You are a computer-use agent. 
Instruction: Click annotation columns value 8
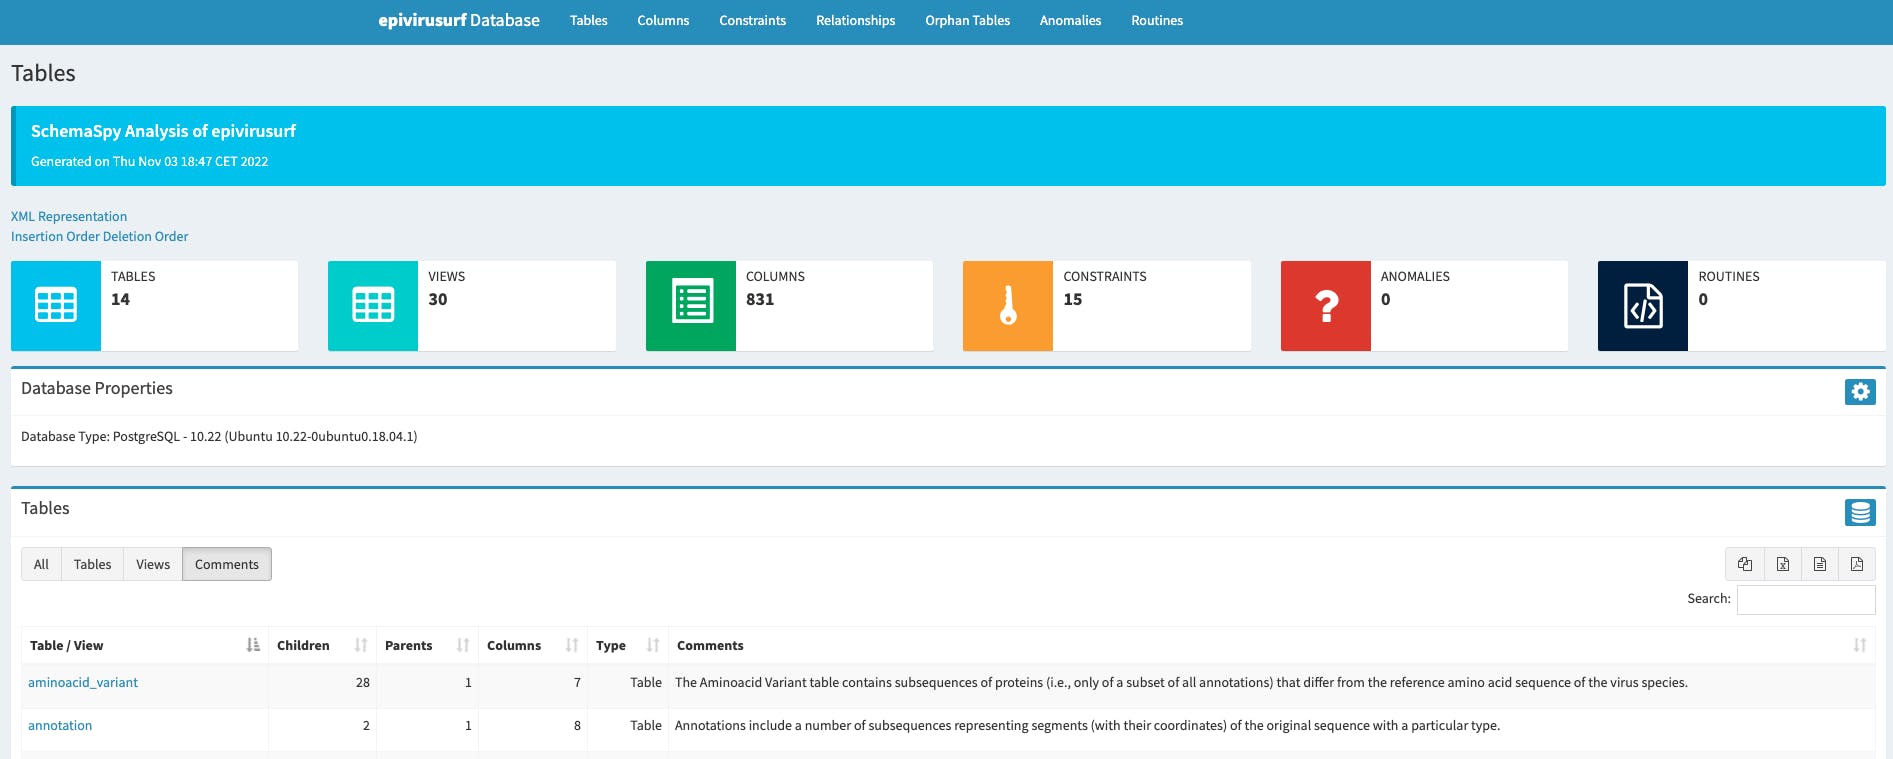pyautogui.click(x=577, y=725)
